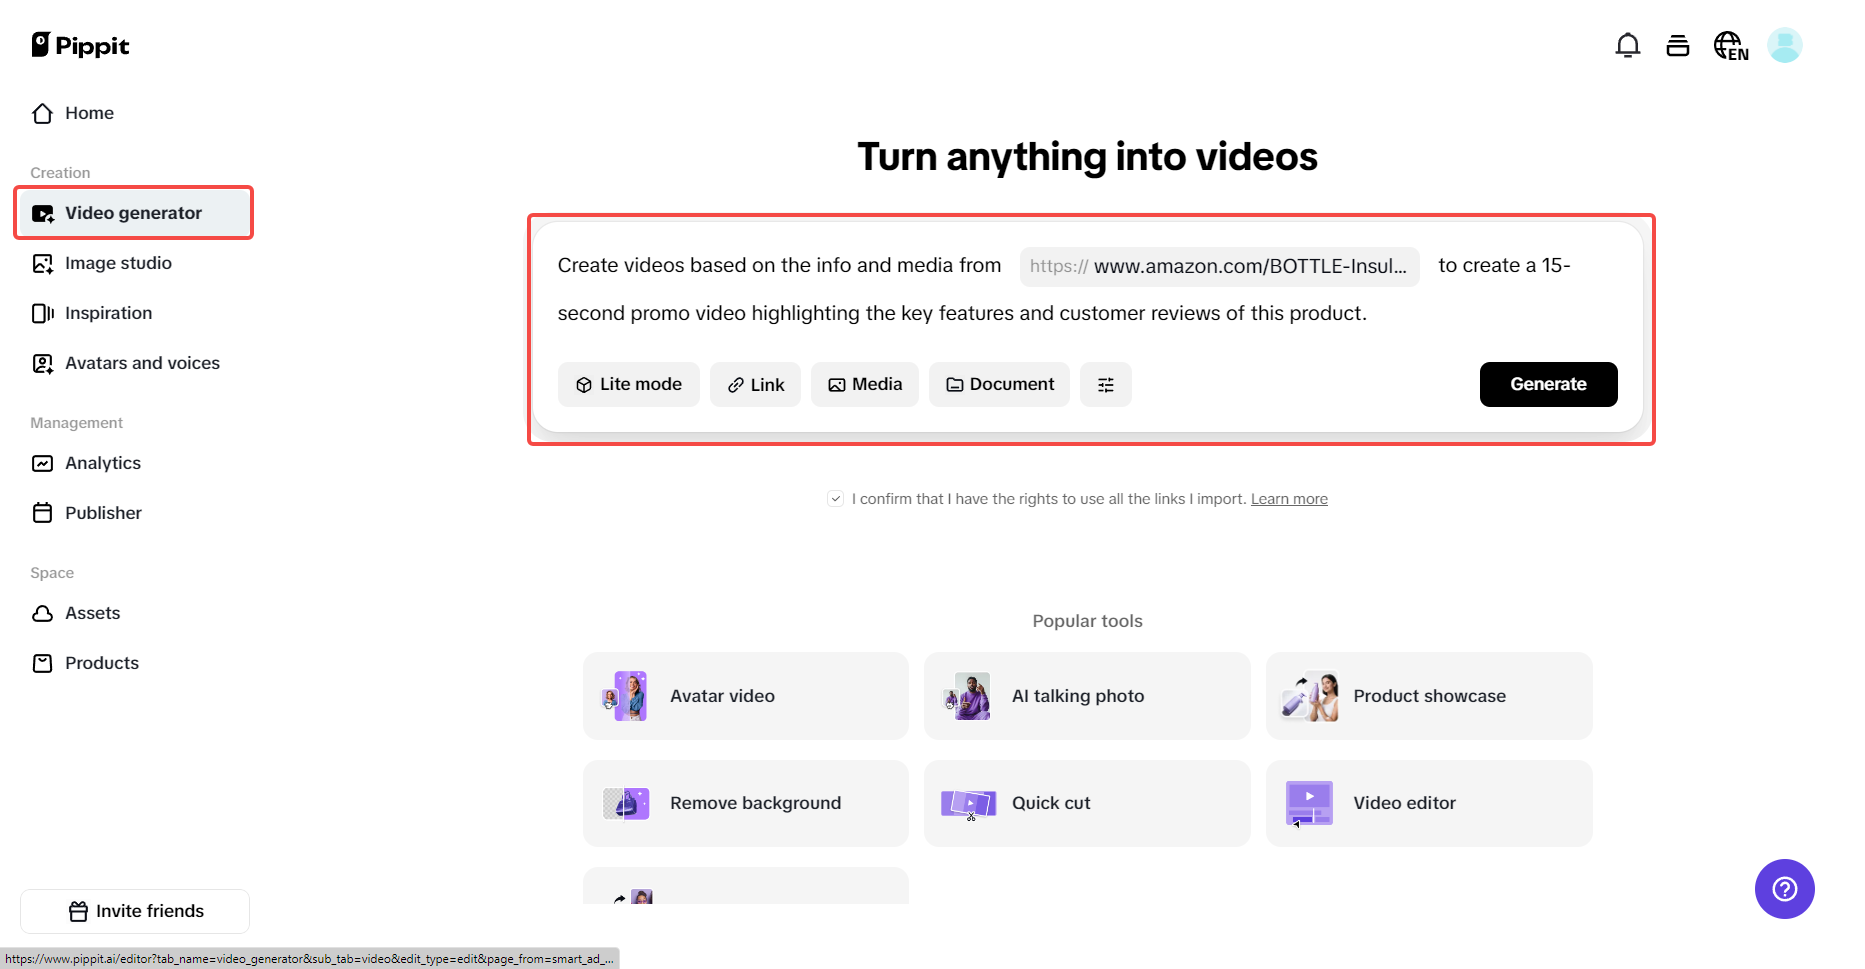This screenshot has width=1865, height=969.
Task: Open the Avatar video tool card
Action: 746,696
